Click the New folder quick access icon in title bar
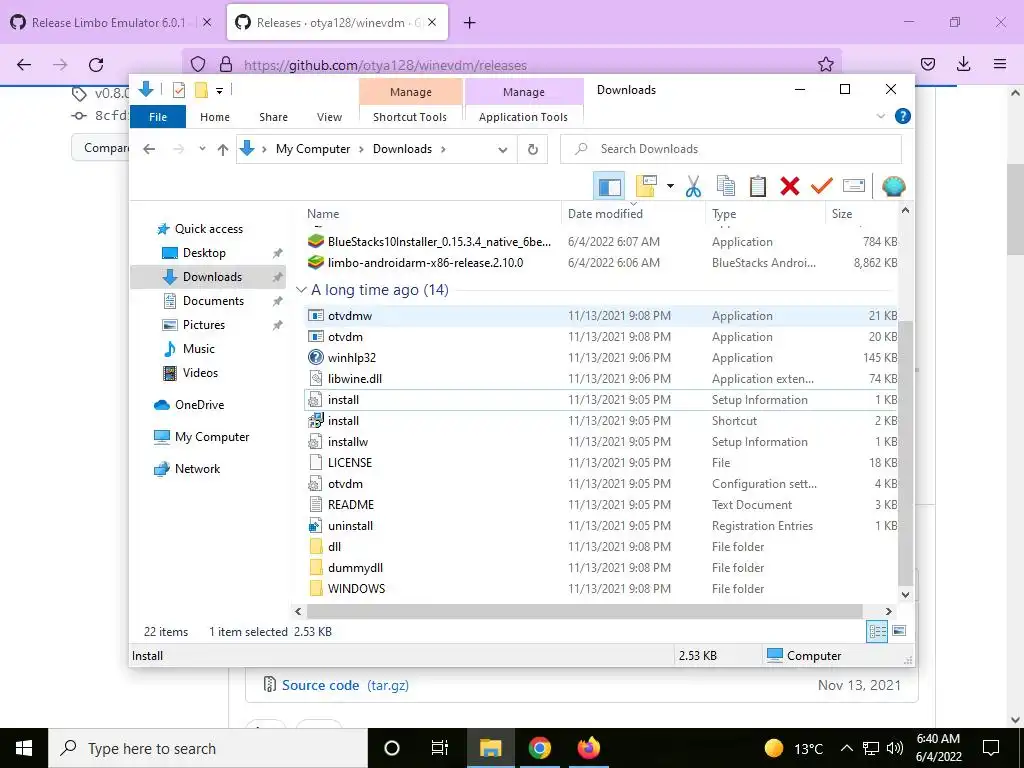 point(201,90)
